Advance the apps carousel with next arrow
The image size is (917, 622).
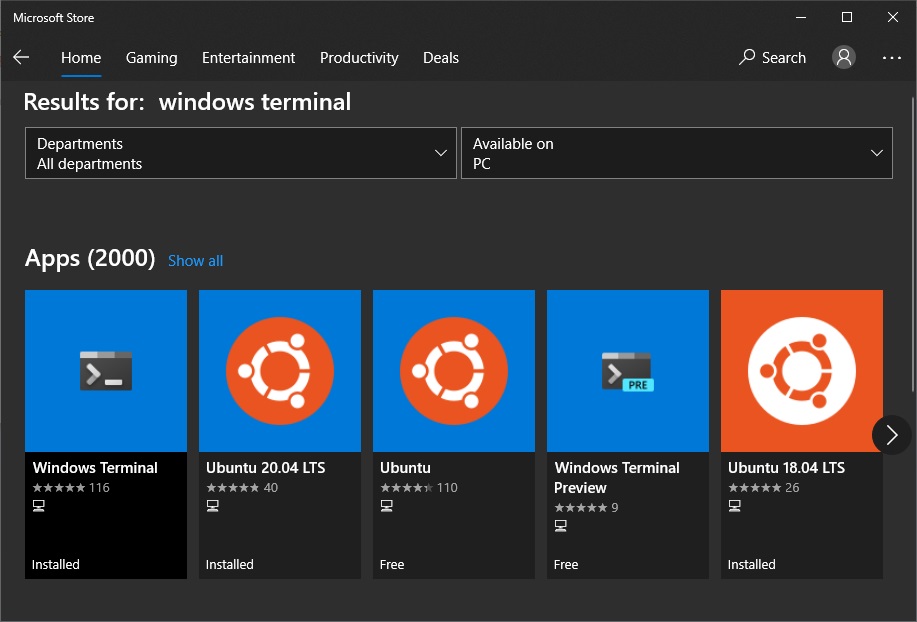891,434
